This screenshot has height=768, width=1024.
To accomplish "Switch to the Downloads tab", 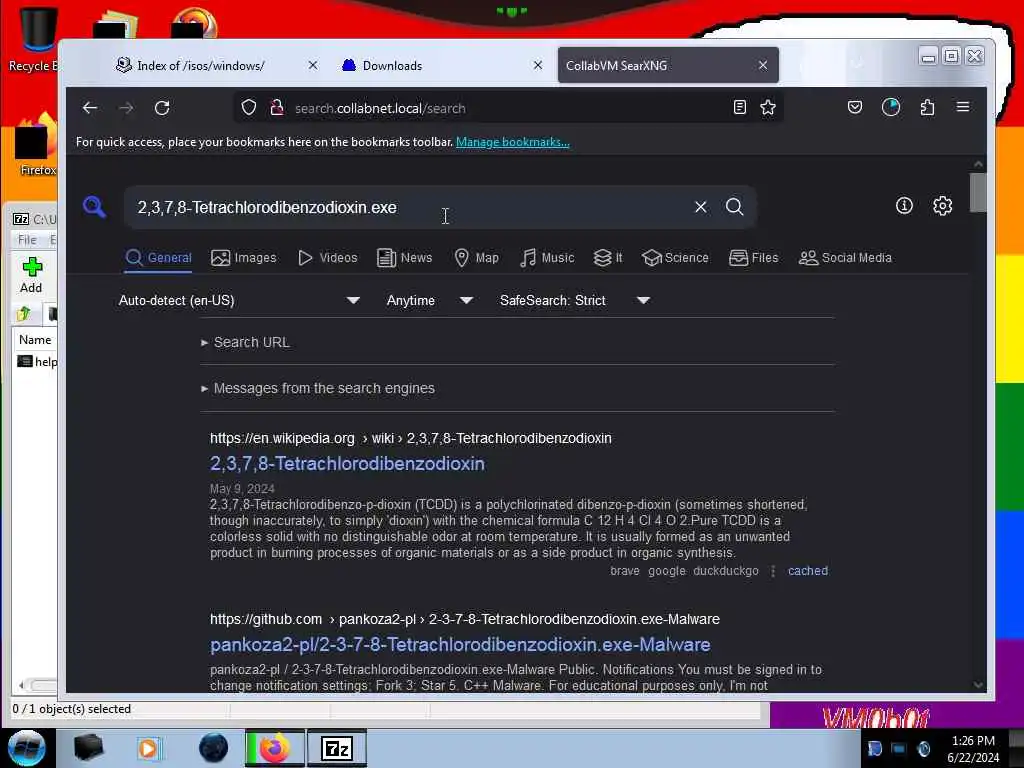I will click(x=392, y=65).
